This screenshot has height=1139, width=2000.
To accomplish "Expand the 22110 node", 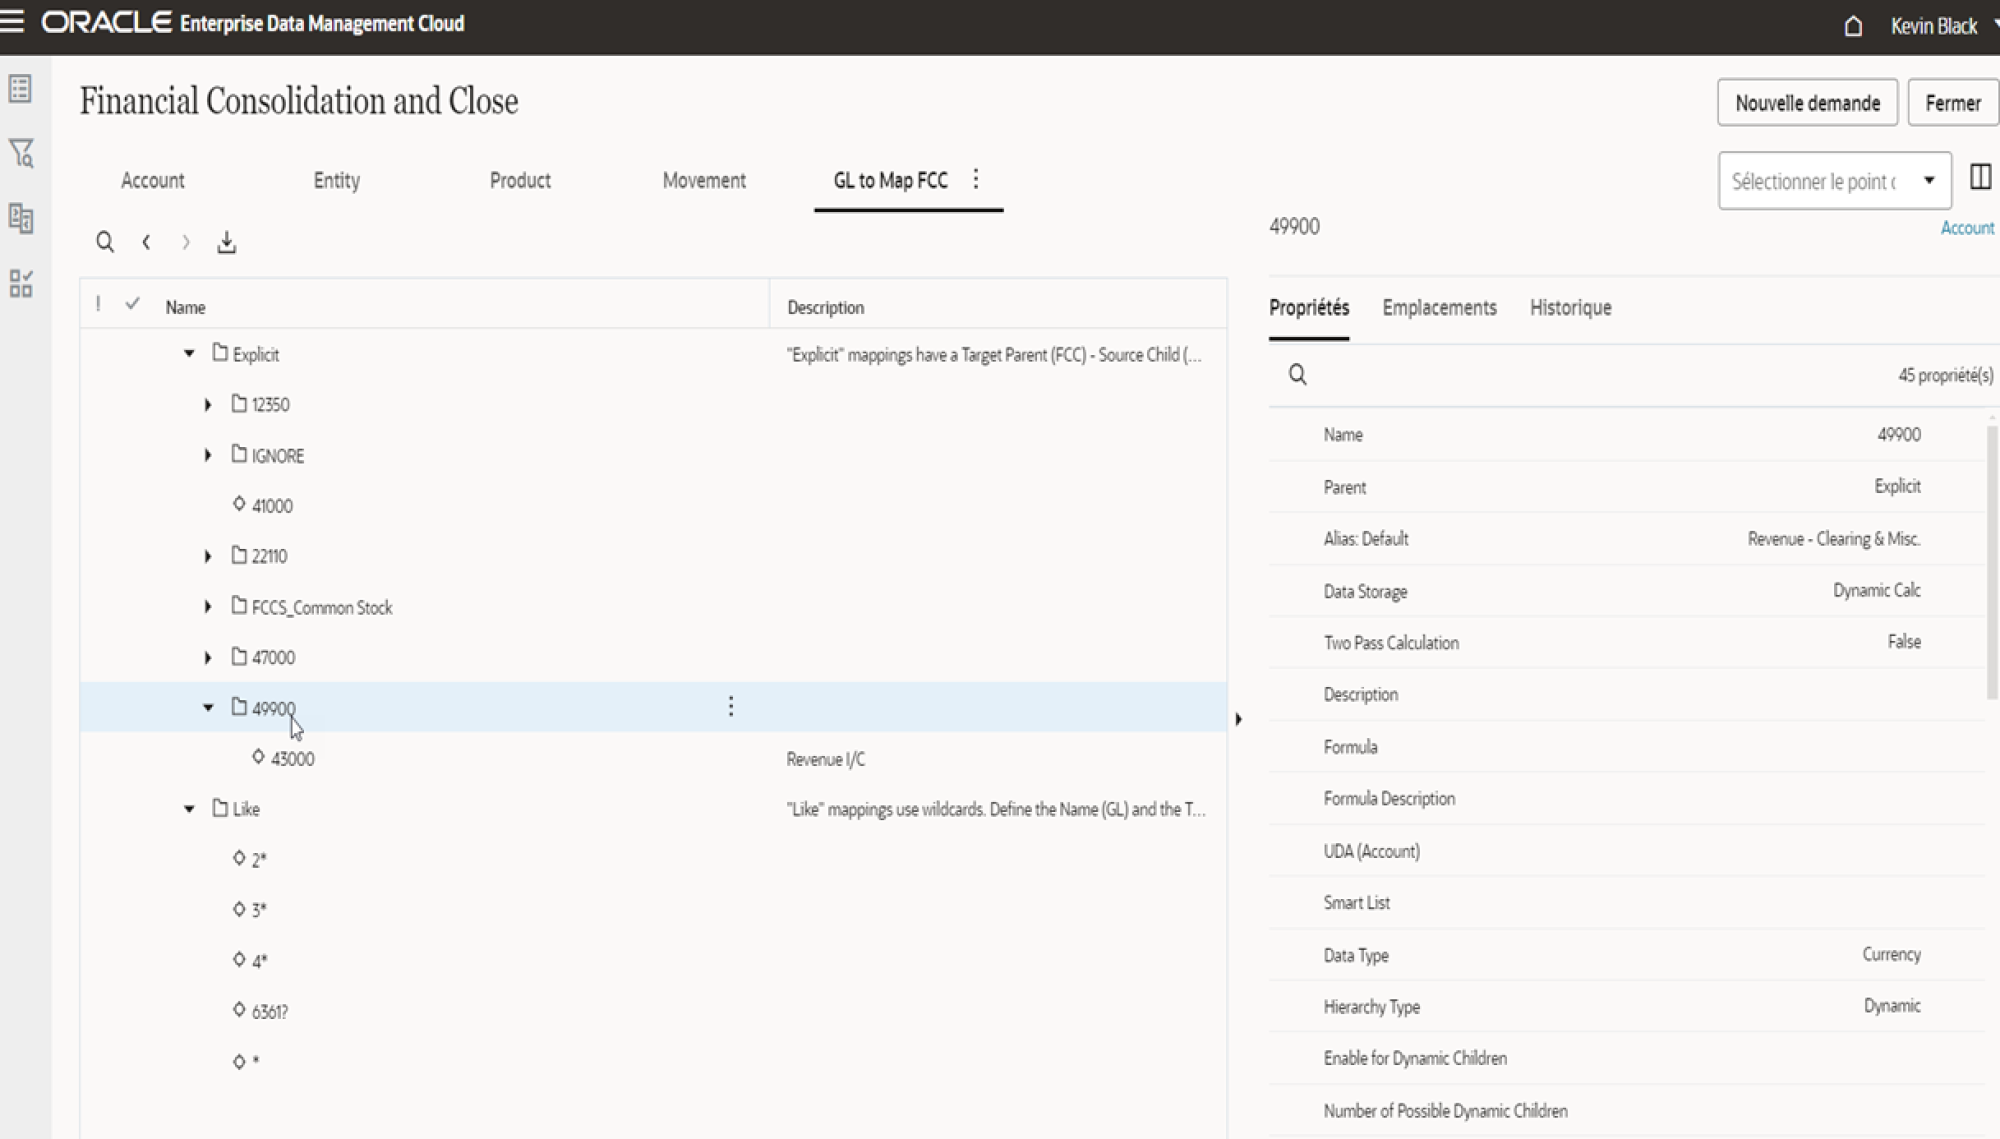I will tap(208, 556).
